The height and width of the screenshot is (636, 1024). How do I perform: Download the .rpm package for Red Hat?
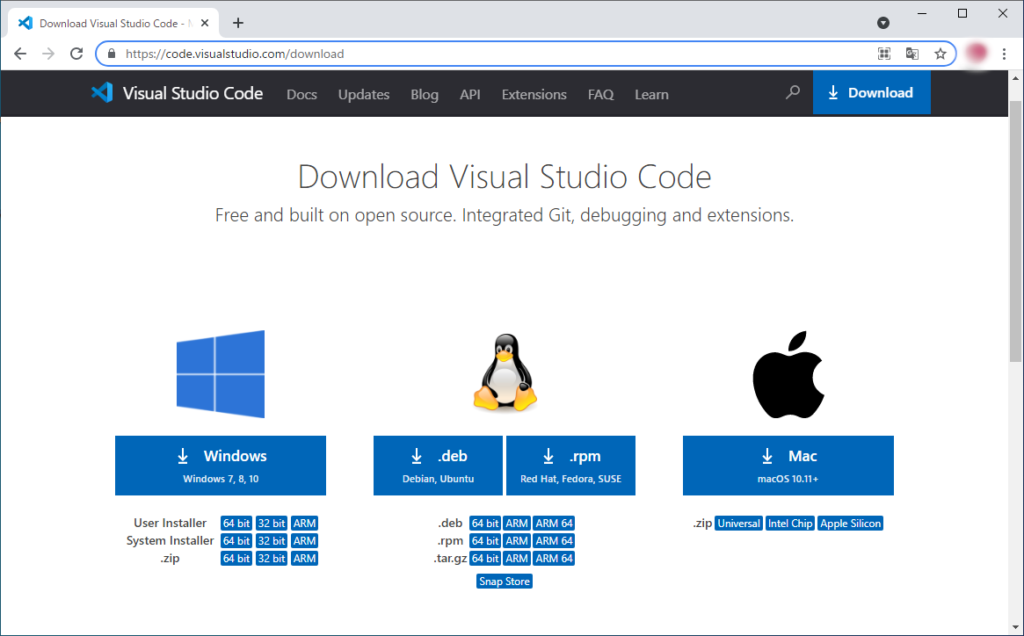coord(570,465)
